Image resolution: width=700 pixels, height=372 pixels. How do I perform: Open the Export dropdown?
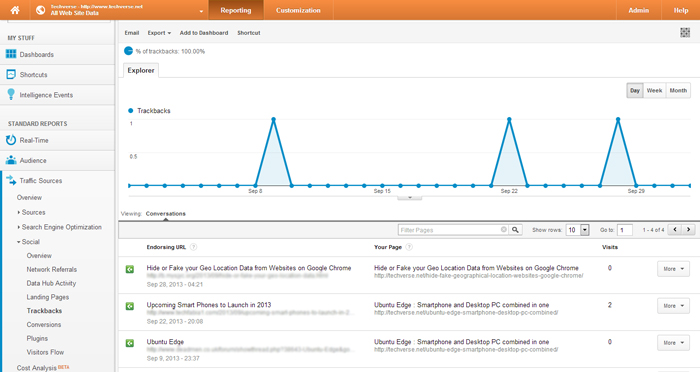[x=159, y=33]
